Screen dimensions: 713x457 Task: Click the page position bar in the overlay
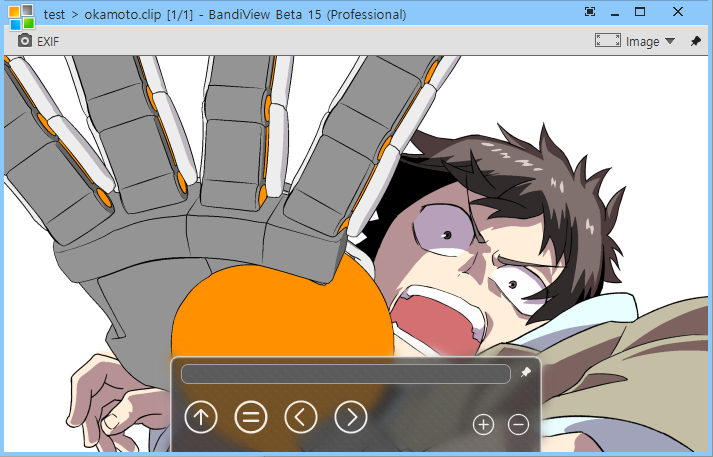[x=346, y=373]
